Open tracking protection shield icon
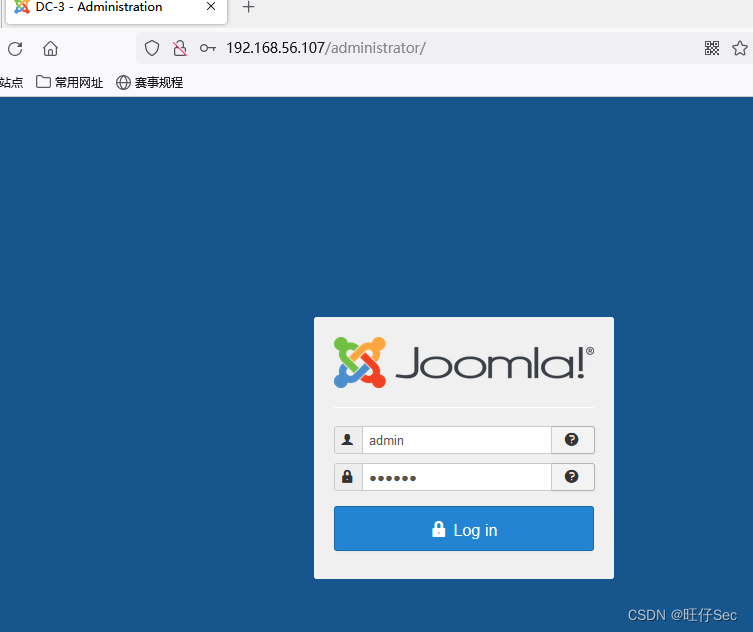Image resolution: width=753 pixels, height=632 pixels. point(152,48)
